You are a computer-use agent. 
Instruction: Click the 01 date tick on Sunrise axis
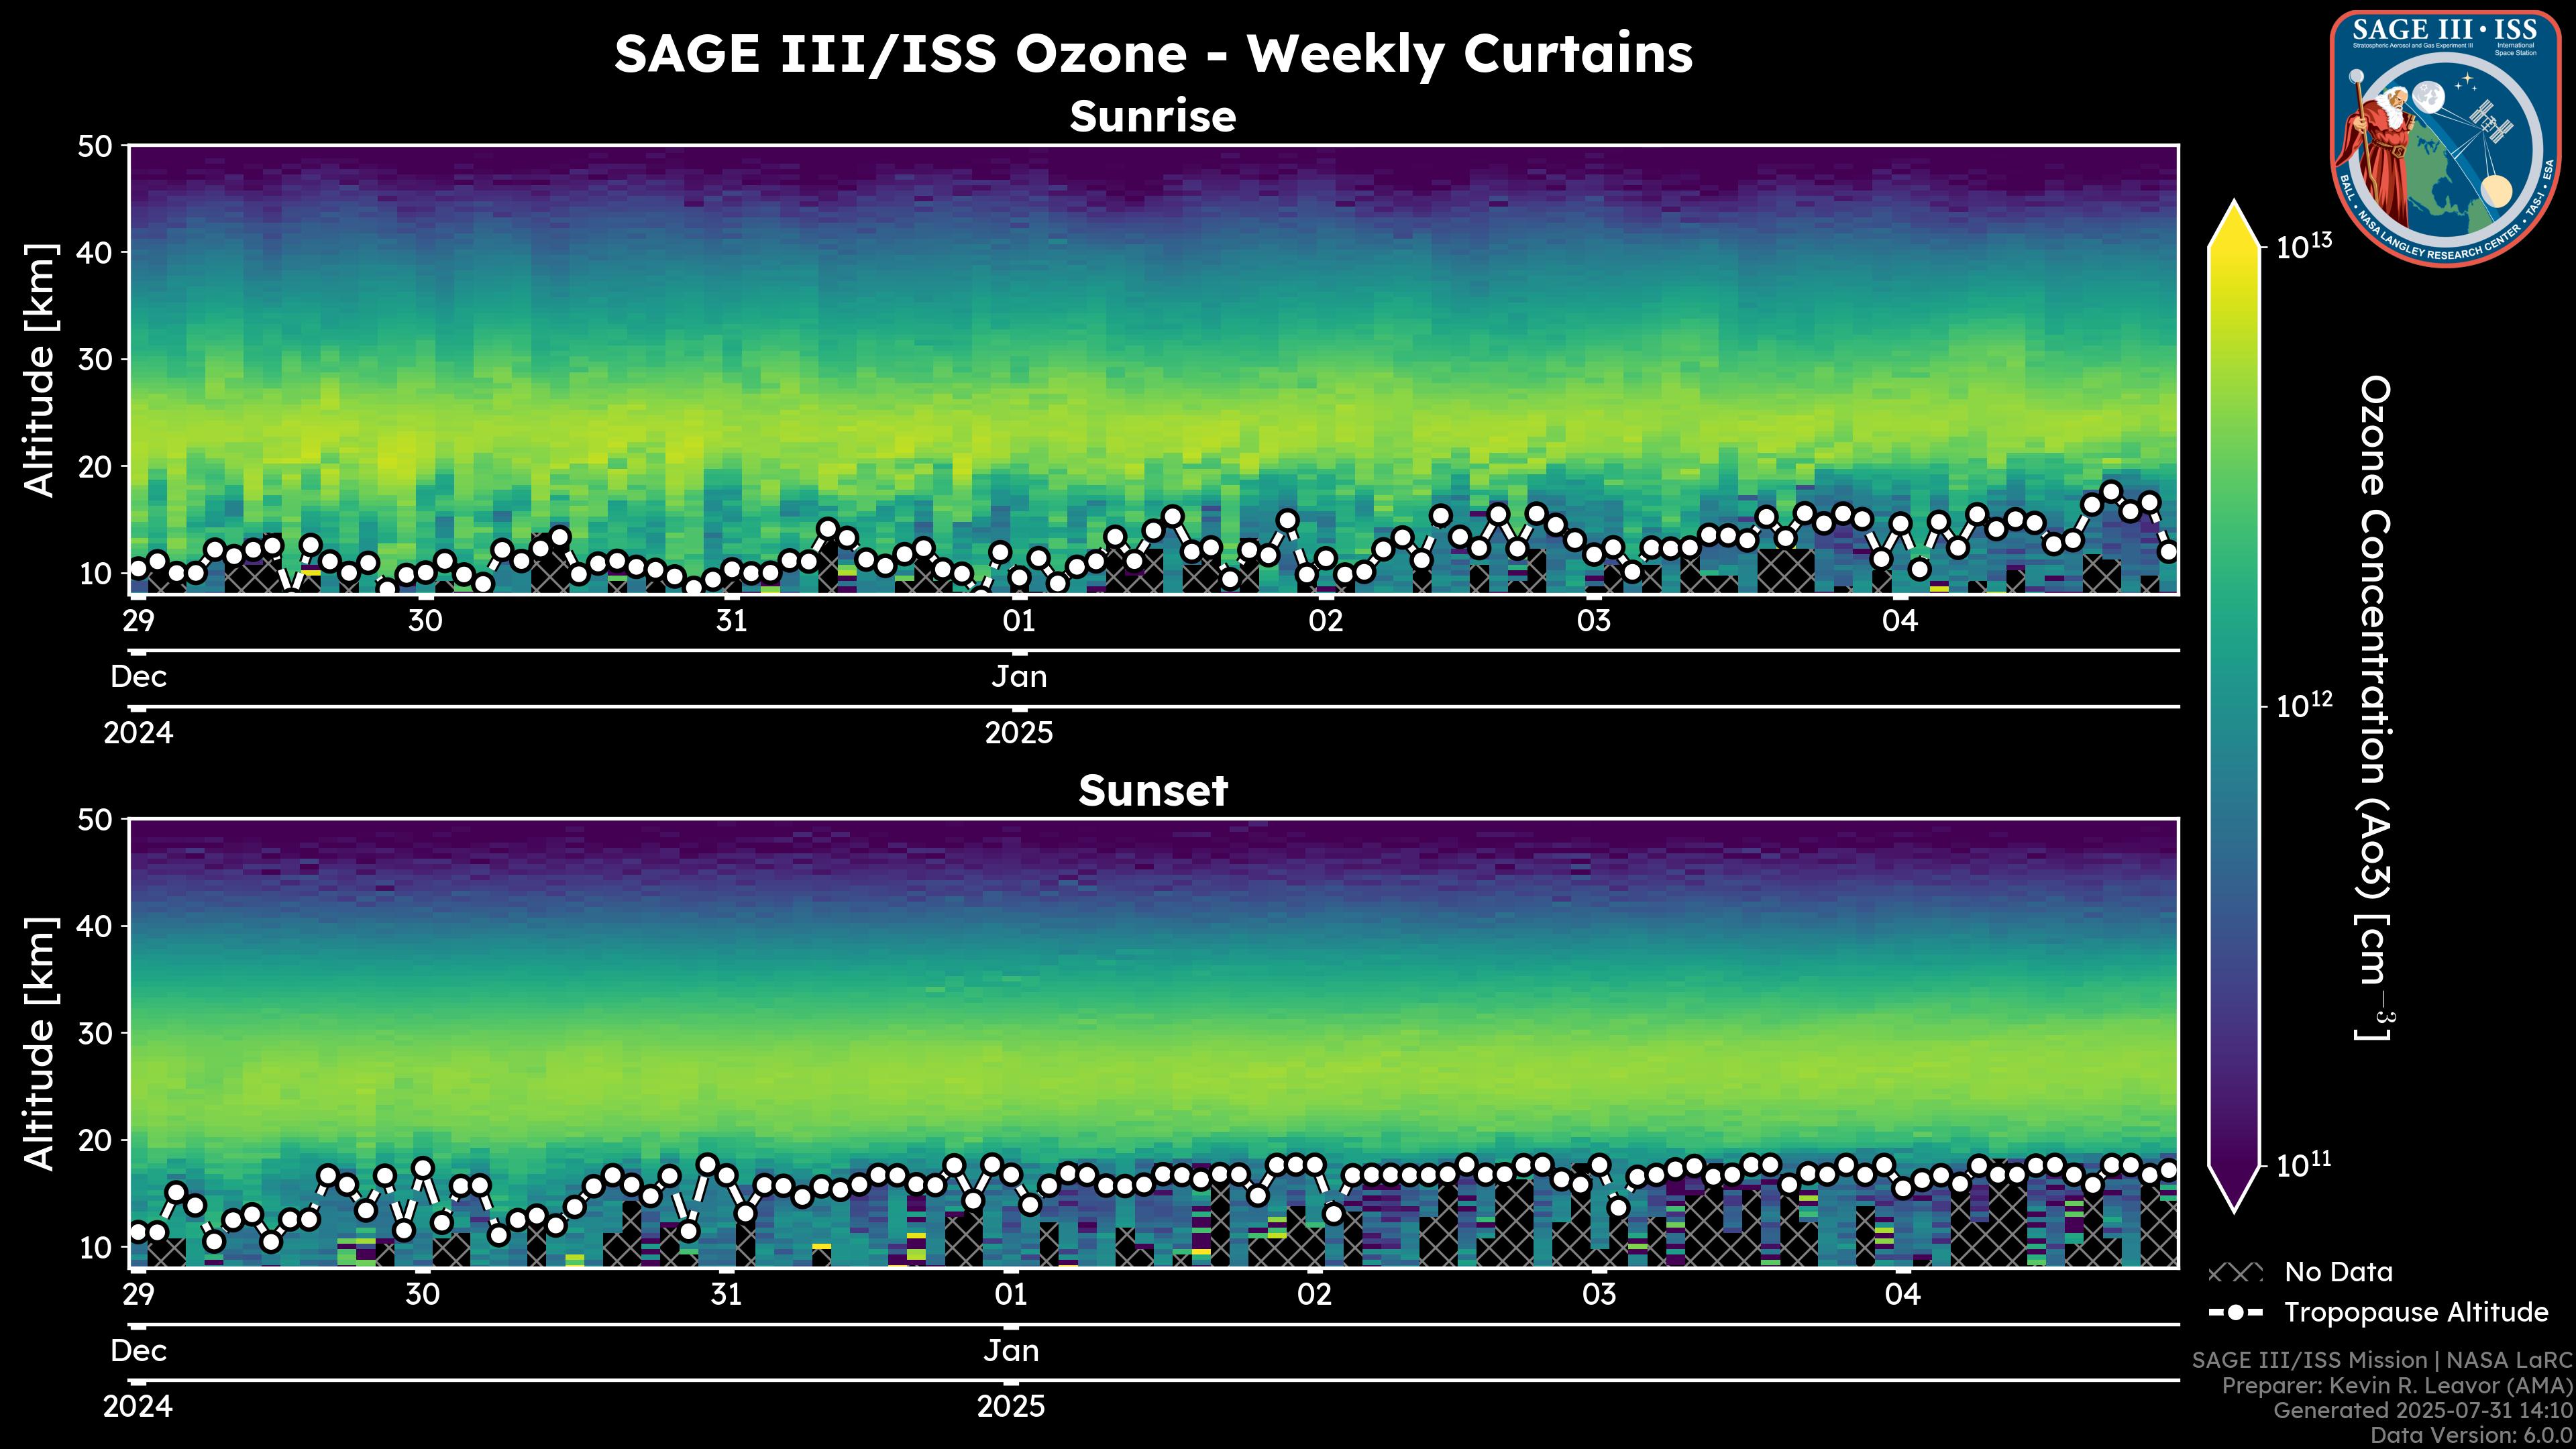point(1019,621)
